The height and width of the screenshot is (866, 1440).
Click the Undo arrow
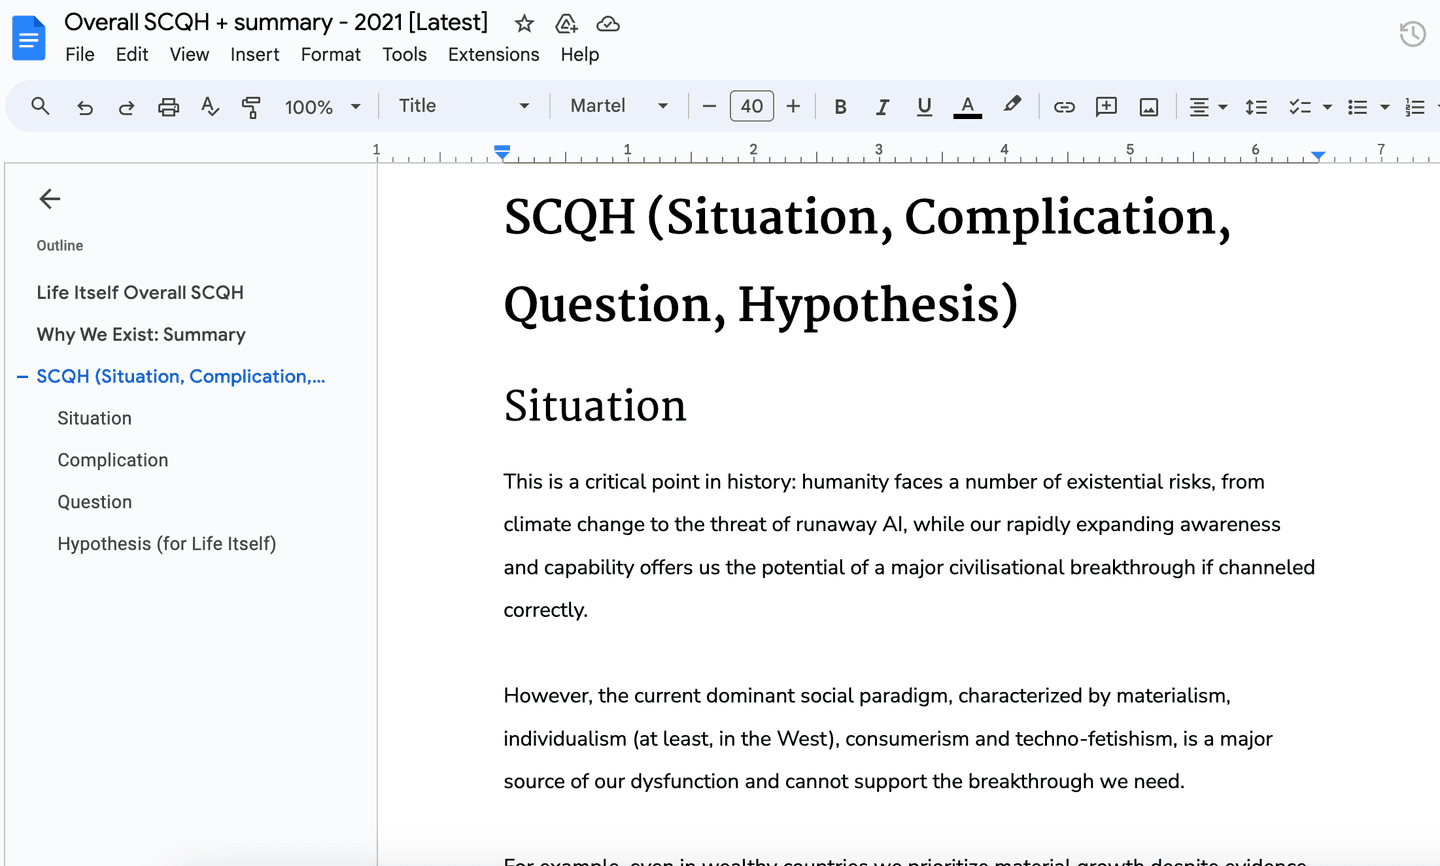(83, 106)
